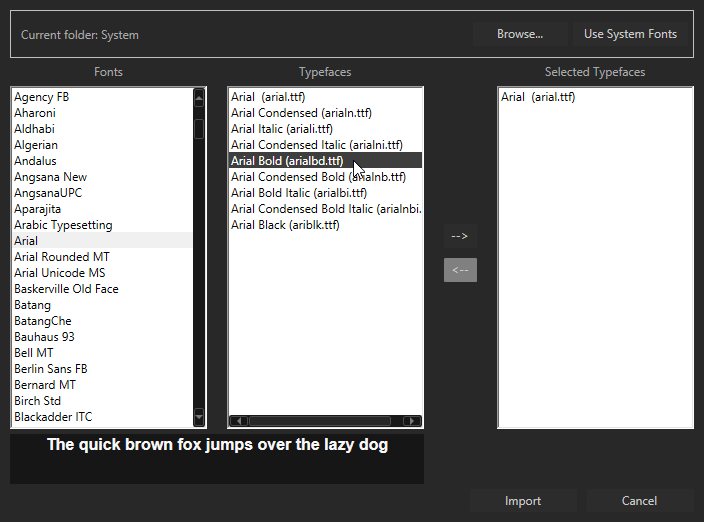Screen dimensions: 704x522
Task: Click Use System Fonts button
Action: [630, 34]
